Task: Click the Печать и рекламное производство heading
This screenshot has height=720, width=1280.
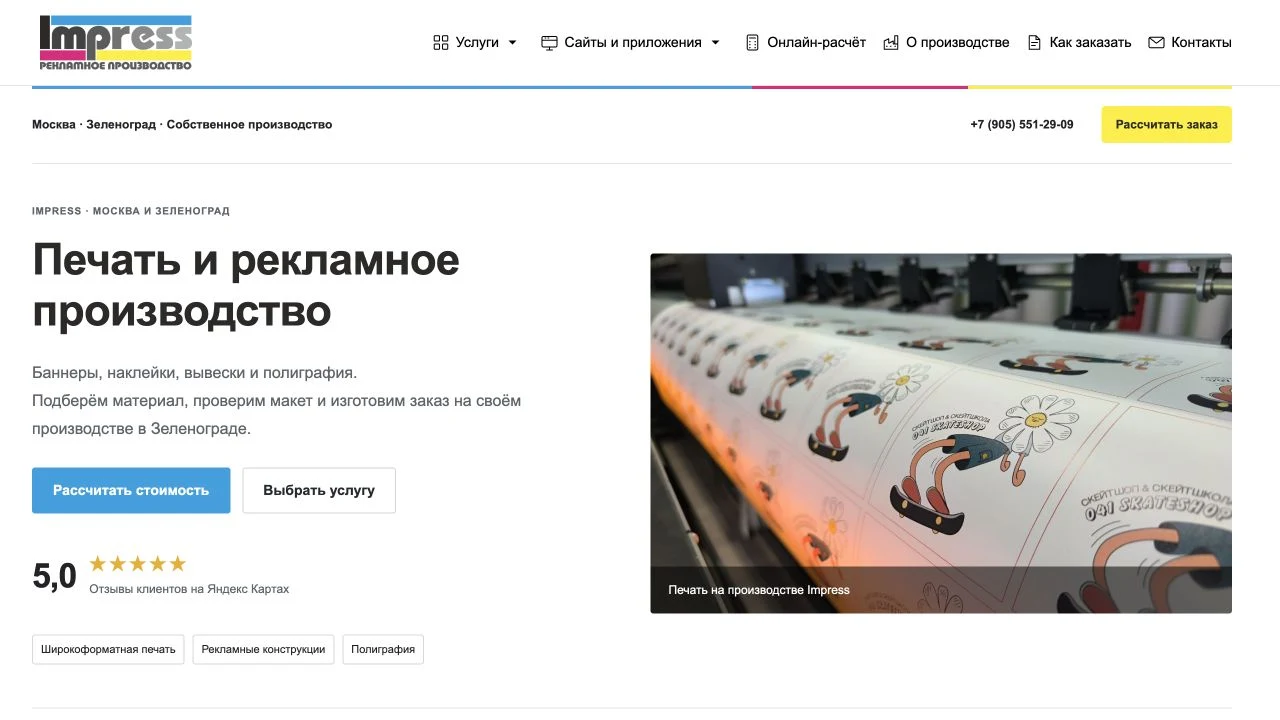Action: tap(246, 286)
